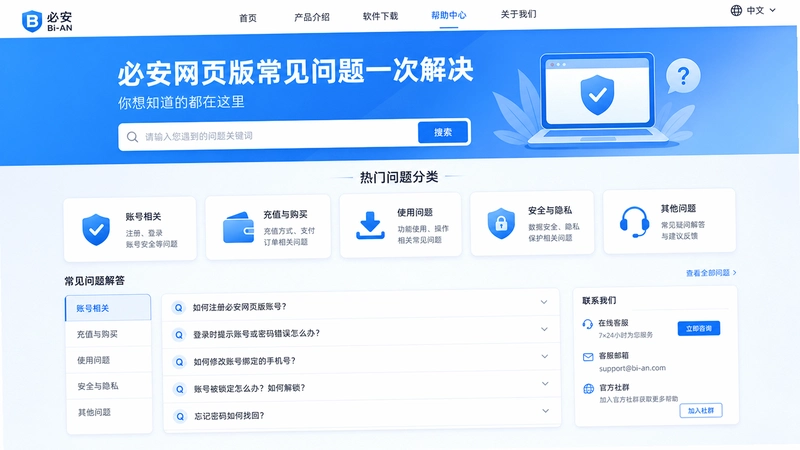Go to 首页 in top navigation

[x=248, y=18]
